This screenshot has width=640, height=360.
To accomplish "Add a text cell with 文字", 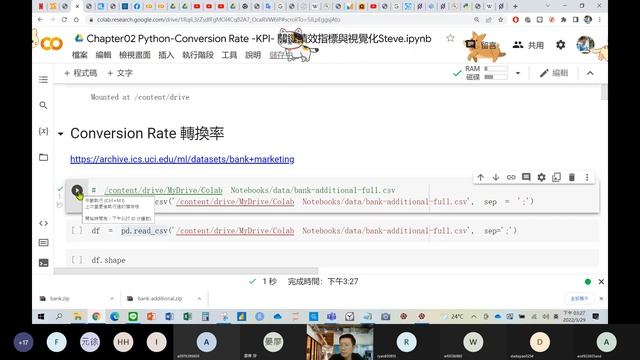I will click(120, 73).
